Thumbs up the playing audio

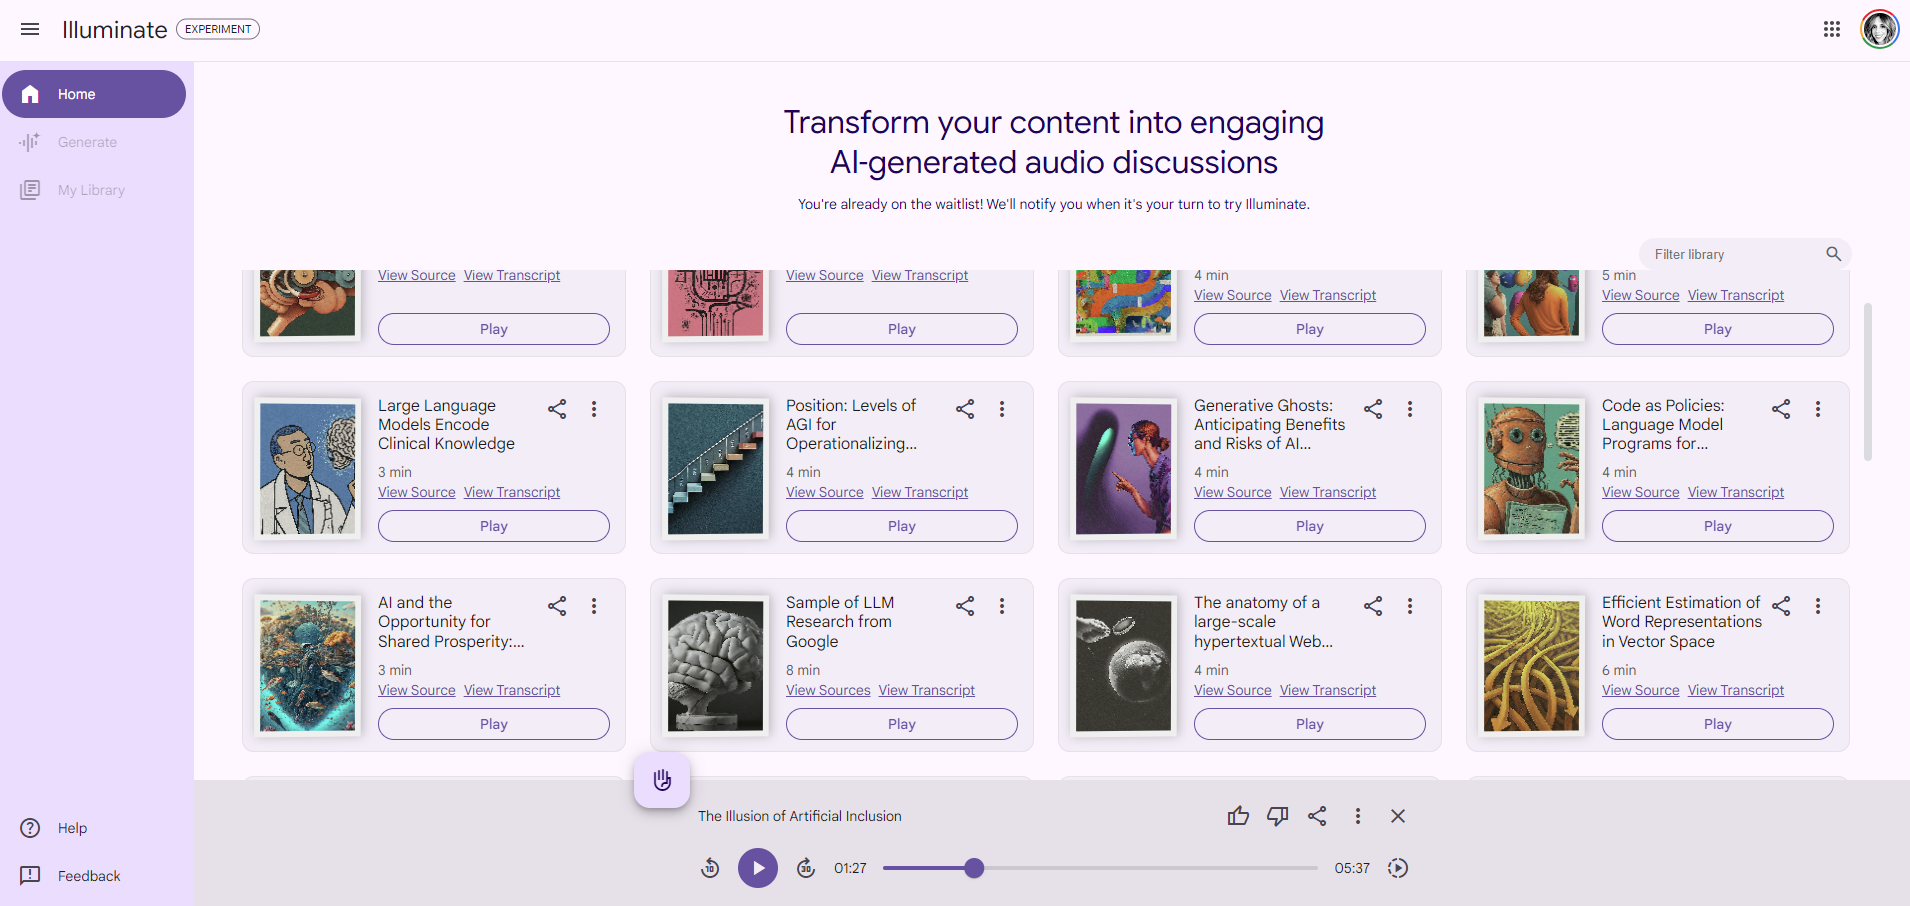tap(1238, 816)
